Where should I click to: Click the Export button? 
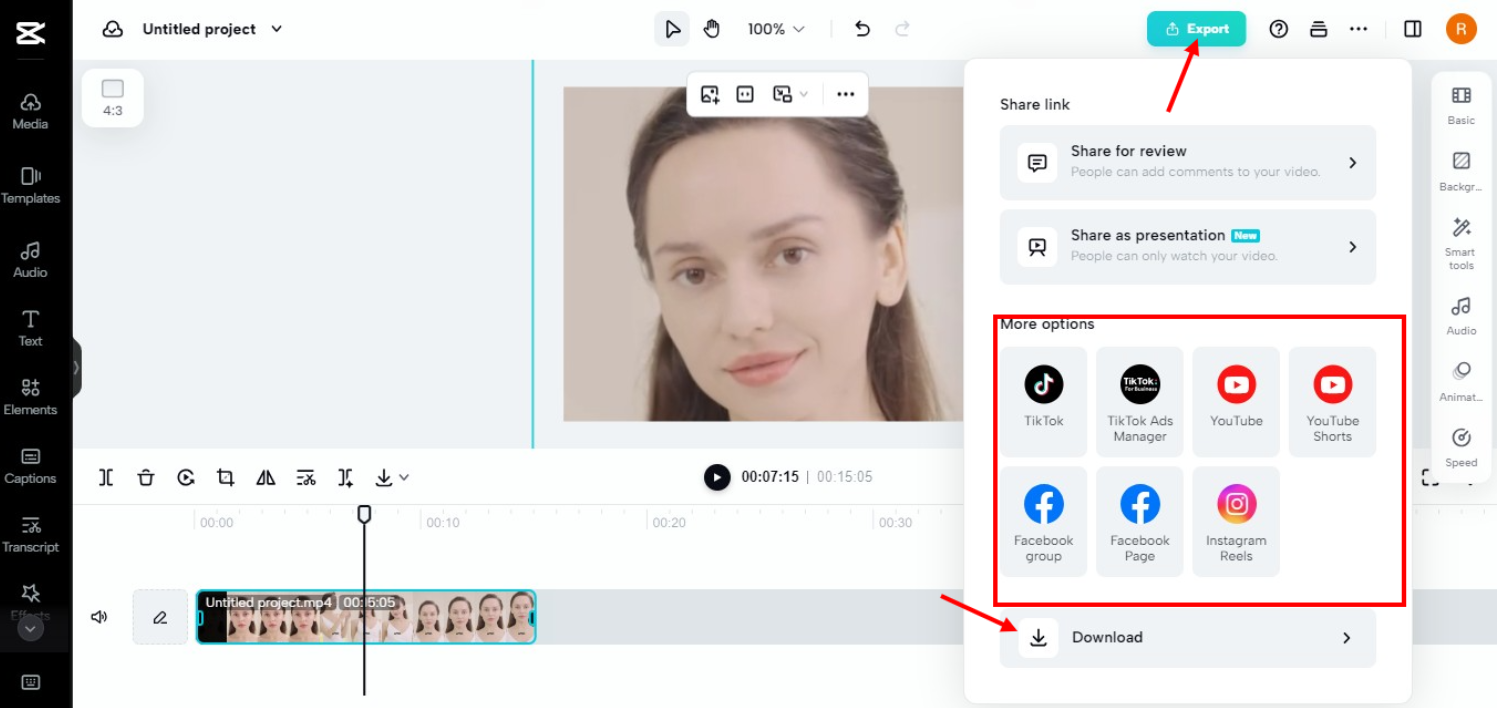pyautogui.click(x=1196, y=29)
